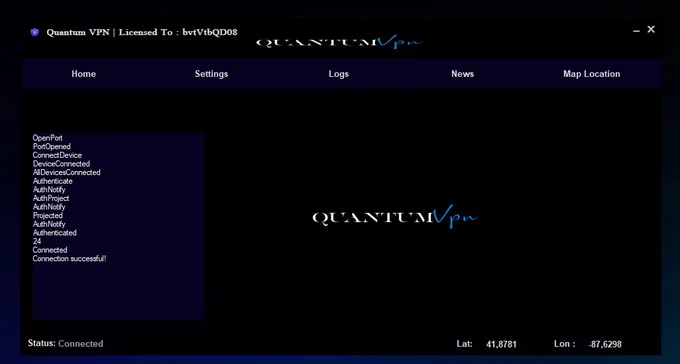Open the Map Location tab
The height and width of the screenshot is (364, 680).
pos(592,74)
